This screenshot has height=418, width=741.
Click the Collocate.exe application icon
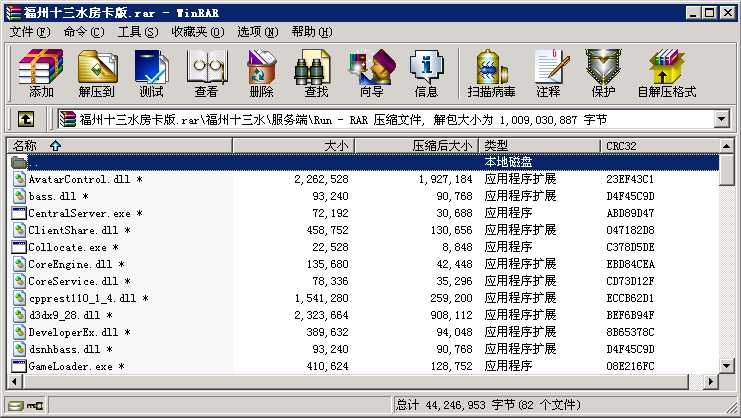(18, 247)
